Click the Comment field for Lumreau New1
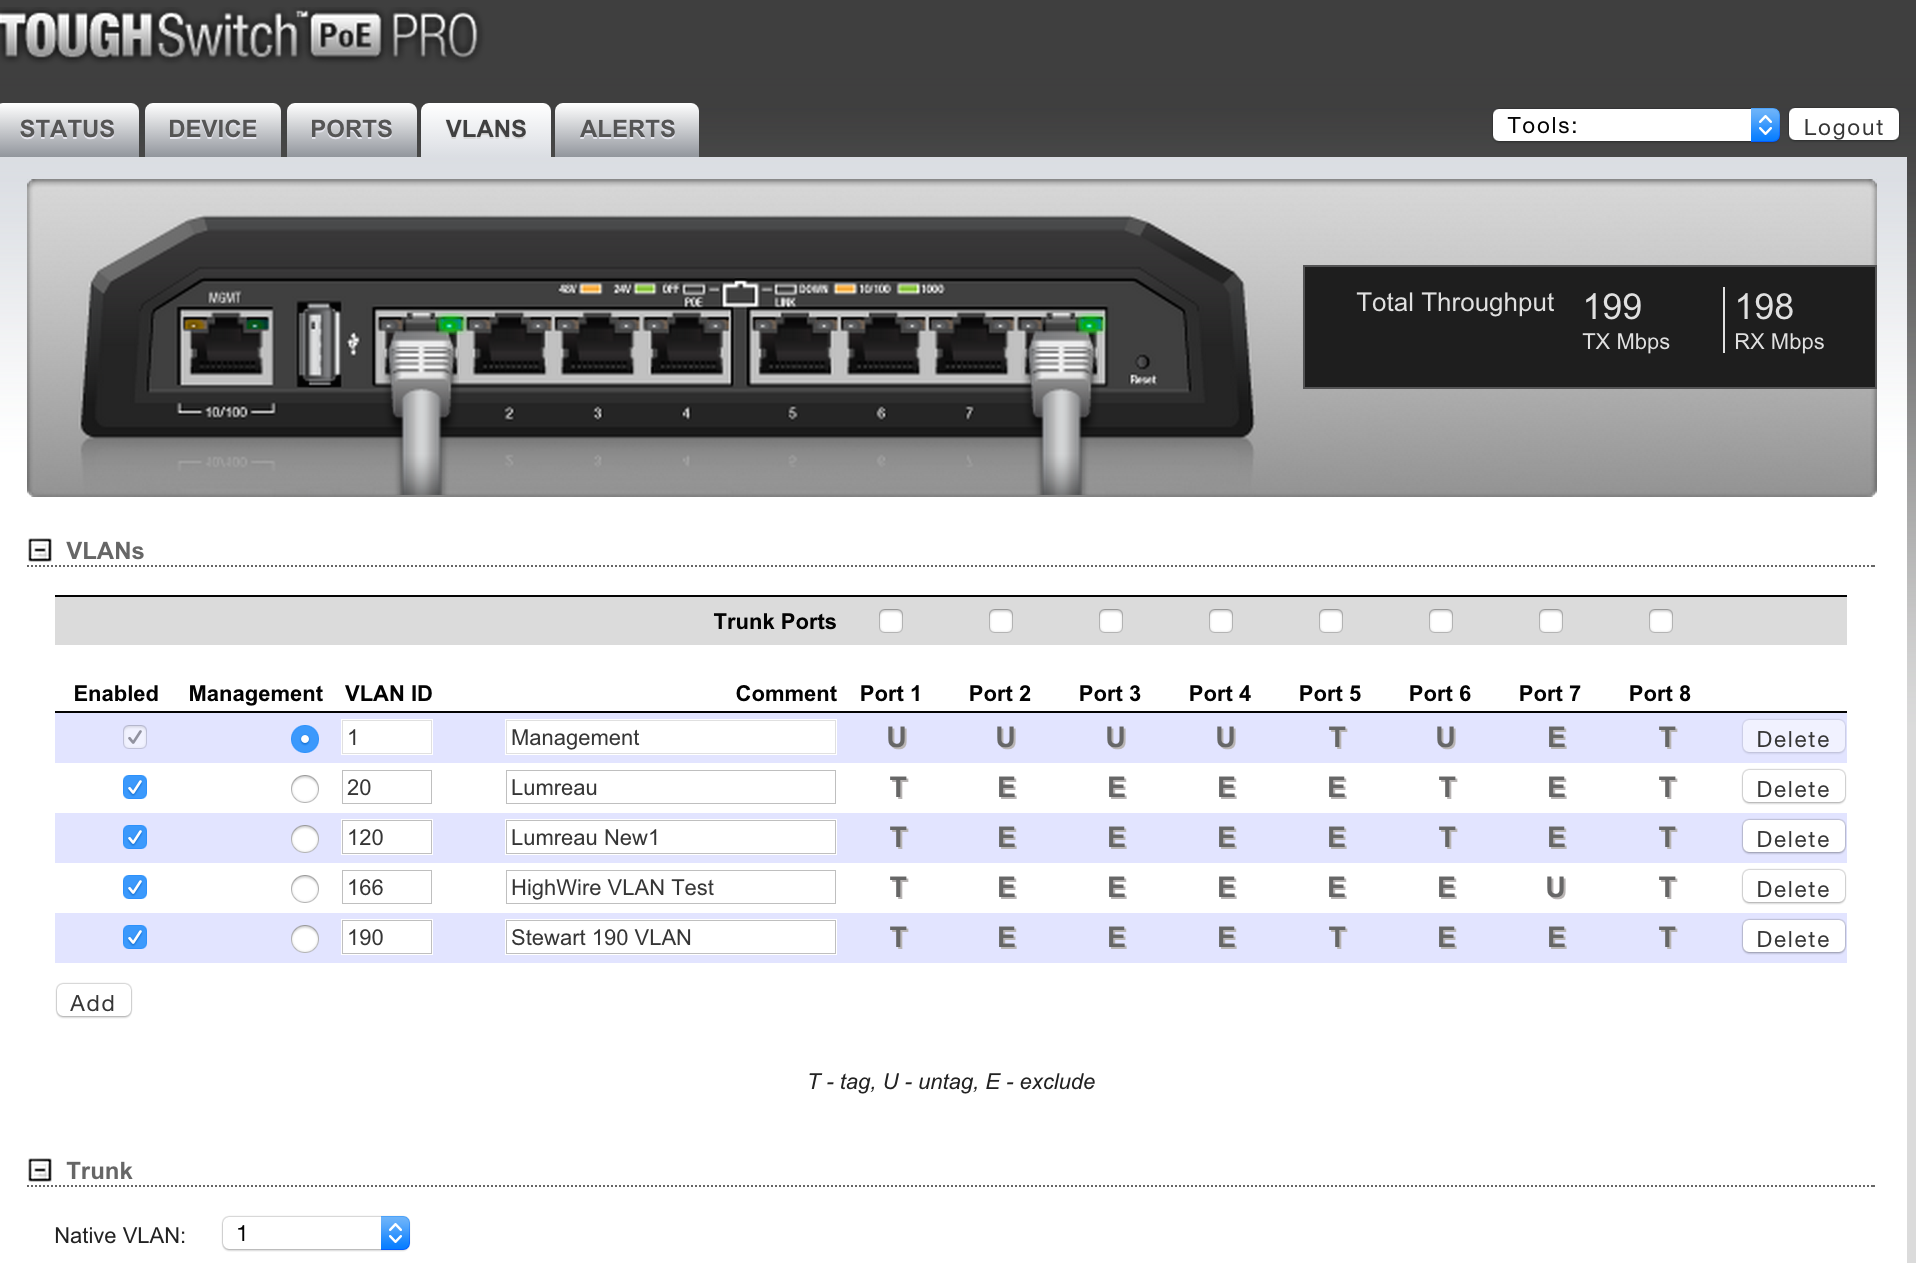The width and height of the screenshot is (1916, 1263). click(670, 837)
